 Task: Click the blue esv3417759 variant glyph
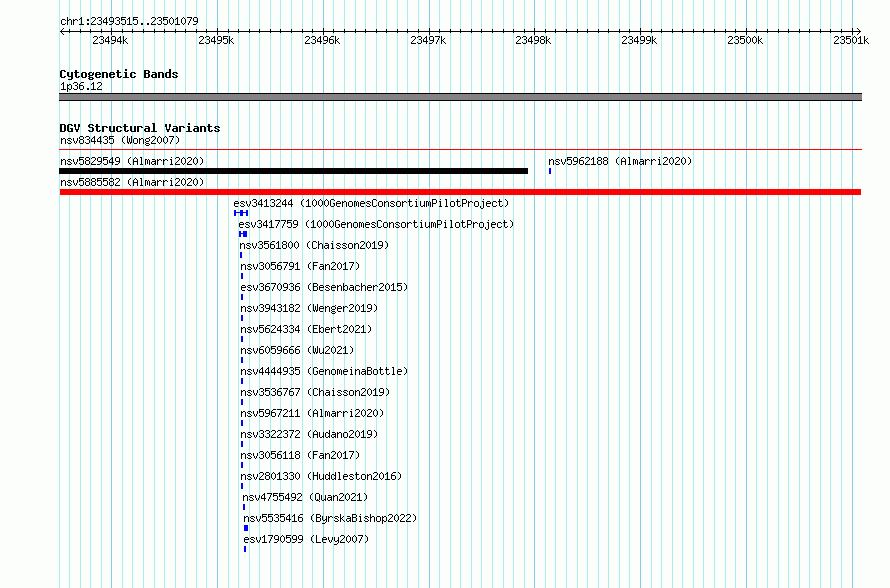coord(243,234)
